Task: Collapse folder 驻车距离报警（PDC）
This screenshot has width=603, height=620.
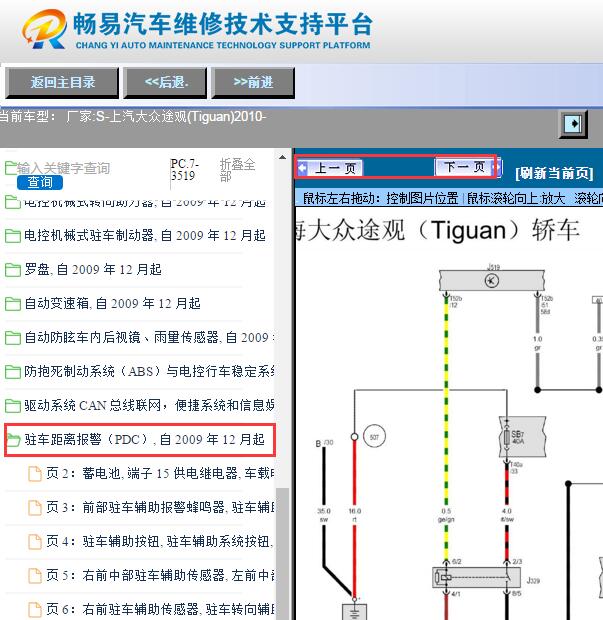Action: 144,440
